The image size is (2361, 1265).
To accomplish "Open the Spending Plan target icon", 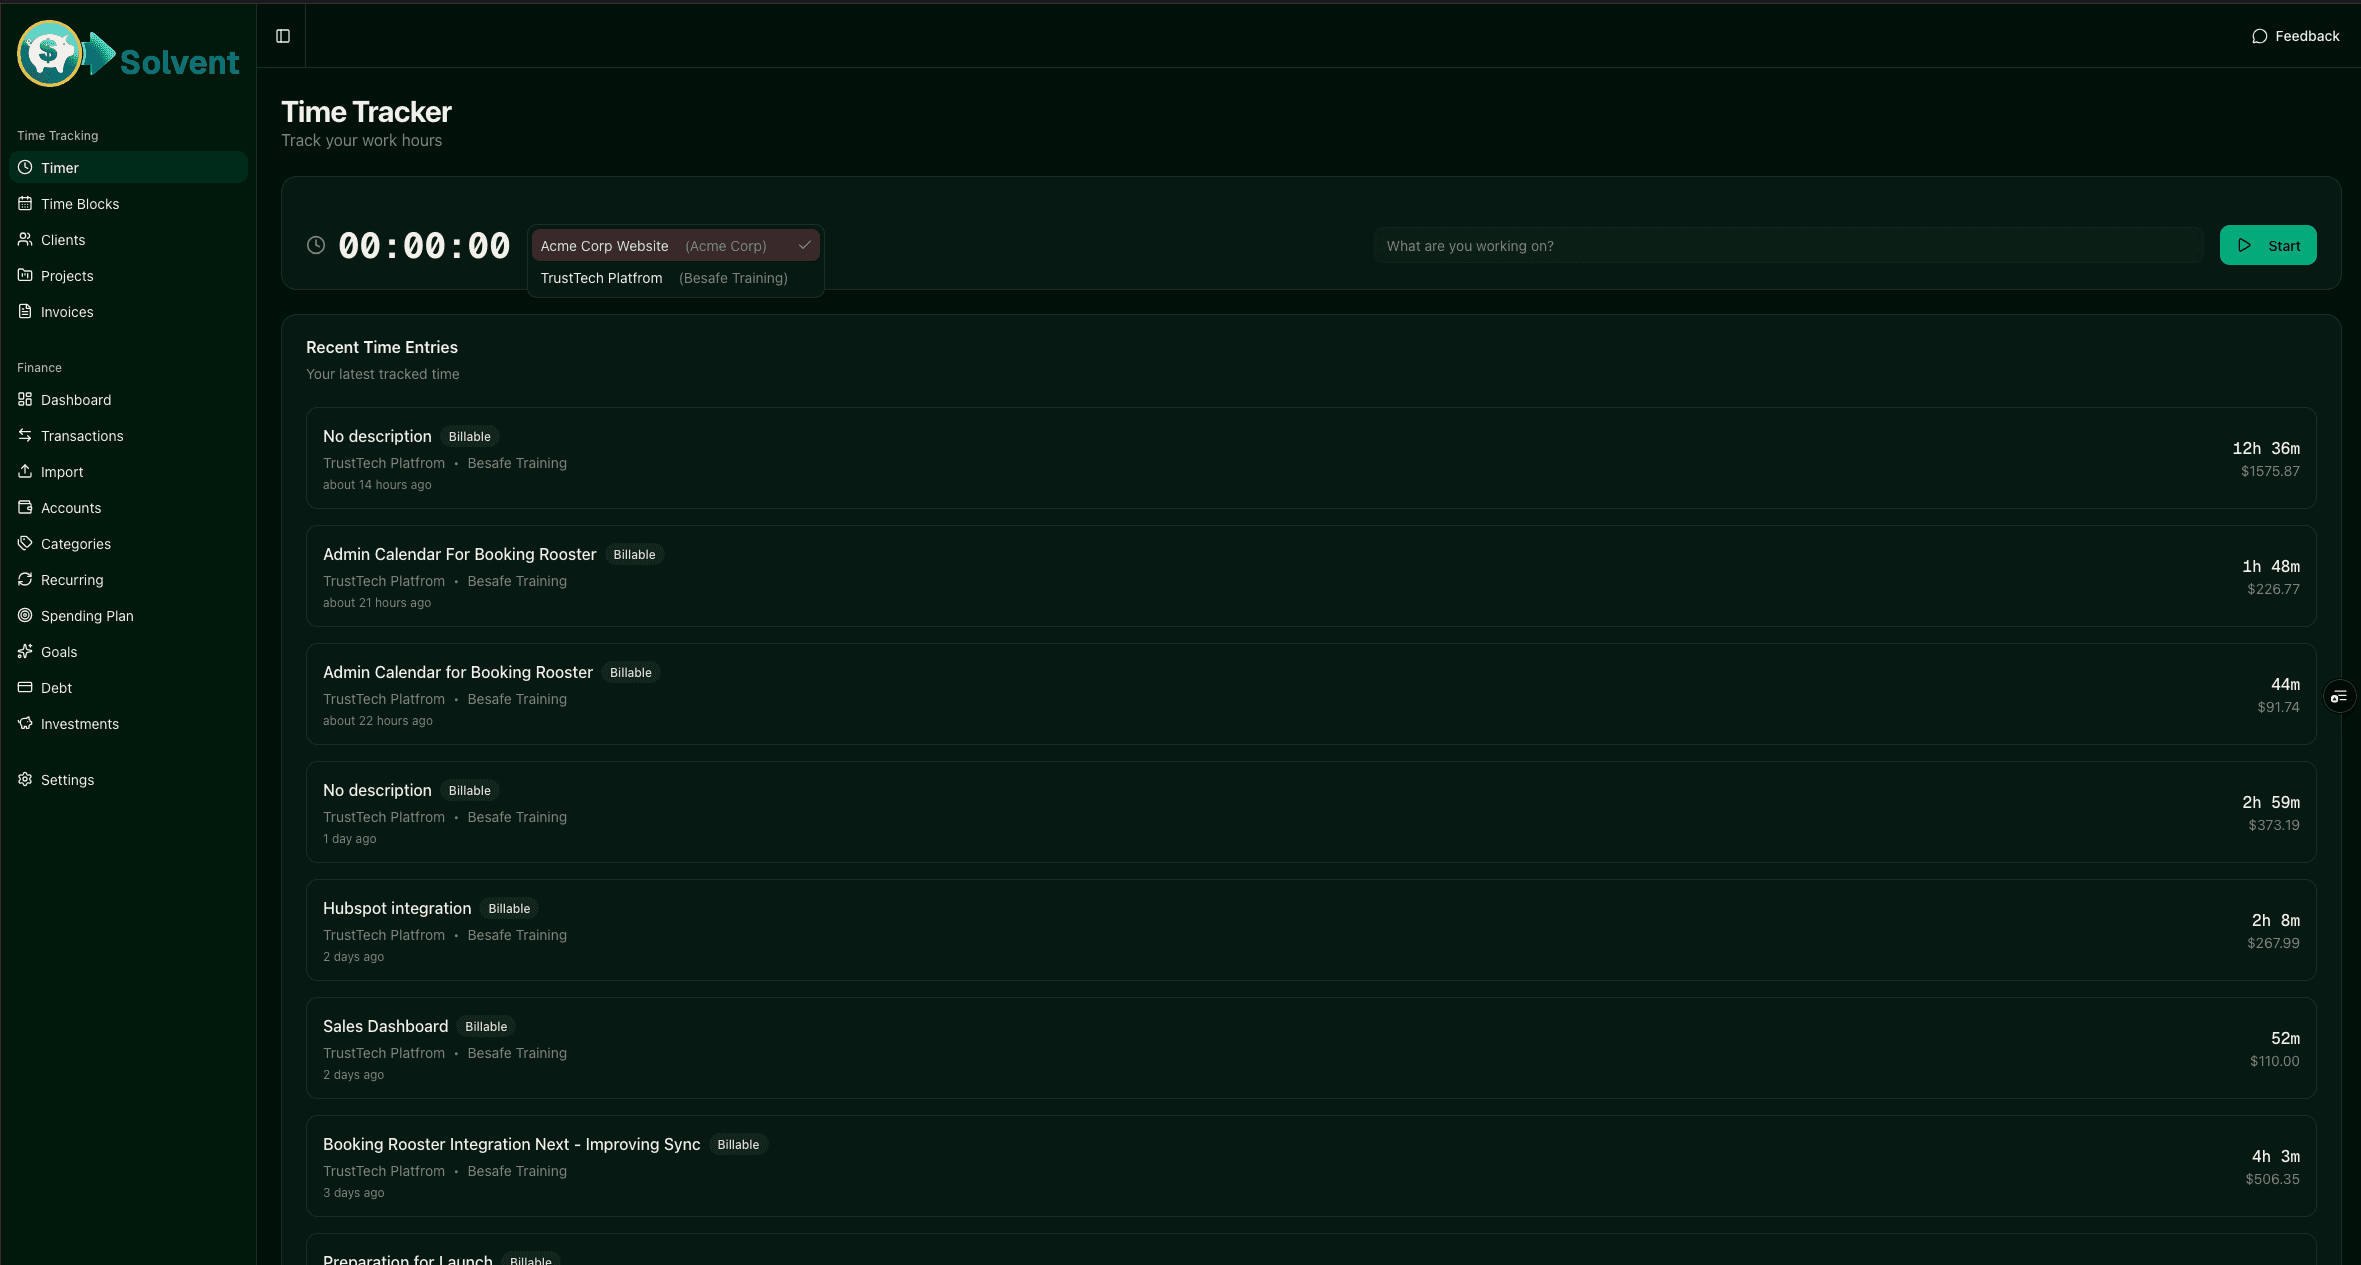I will point(26,615).
